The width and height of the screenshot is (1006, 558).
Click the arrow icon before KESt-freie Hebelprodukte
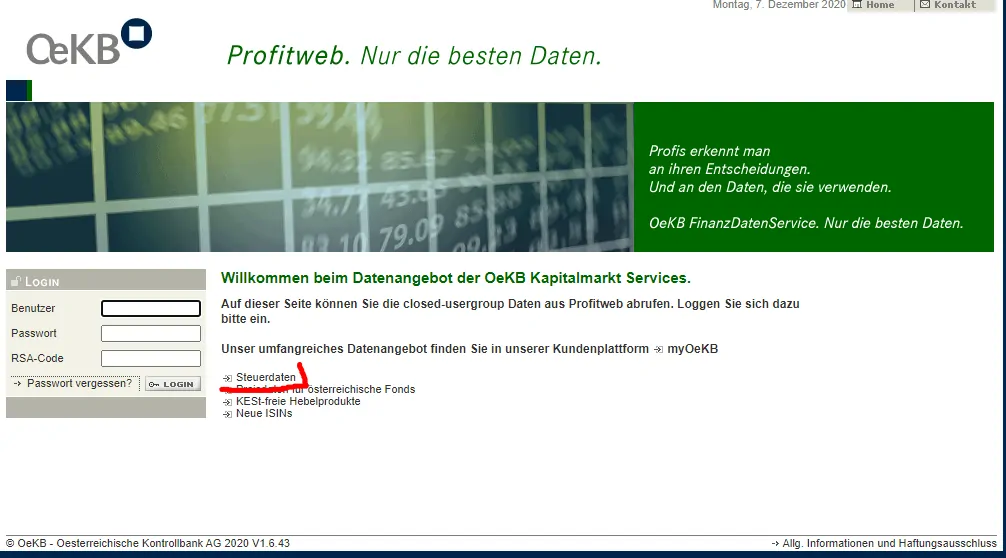point(227,402)
